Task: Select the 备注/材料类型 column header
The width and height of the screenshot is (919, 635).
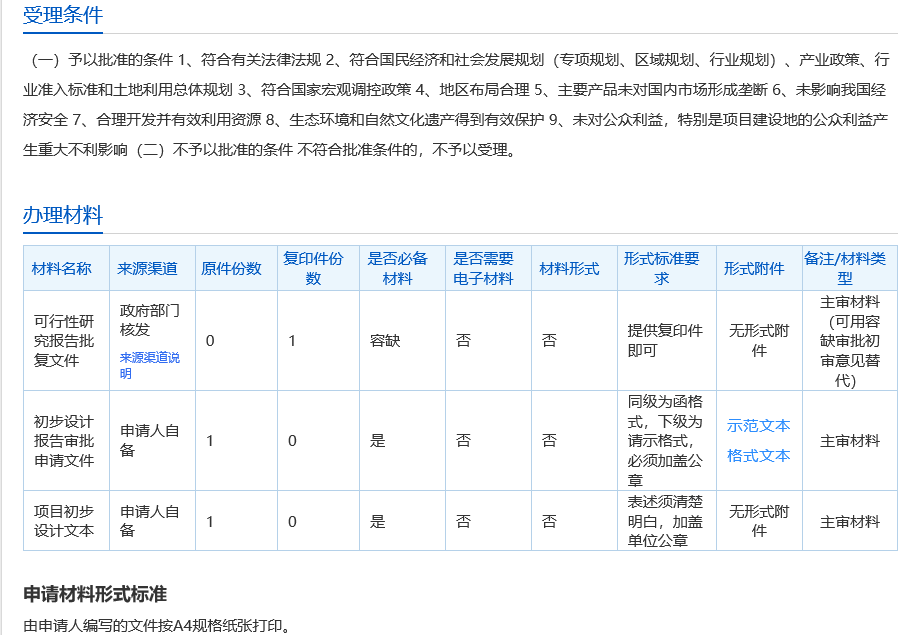Action: (x=846, y=268)
